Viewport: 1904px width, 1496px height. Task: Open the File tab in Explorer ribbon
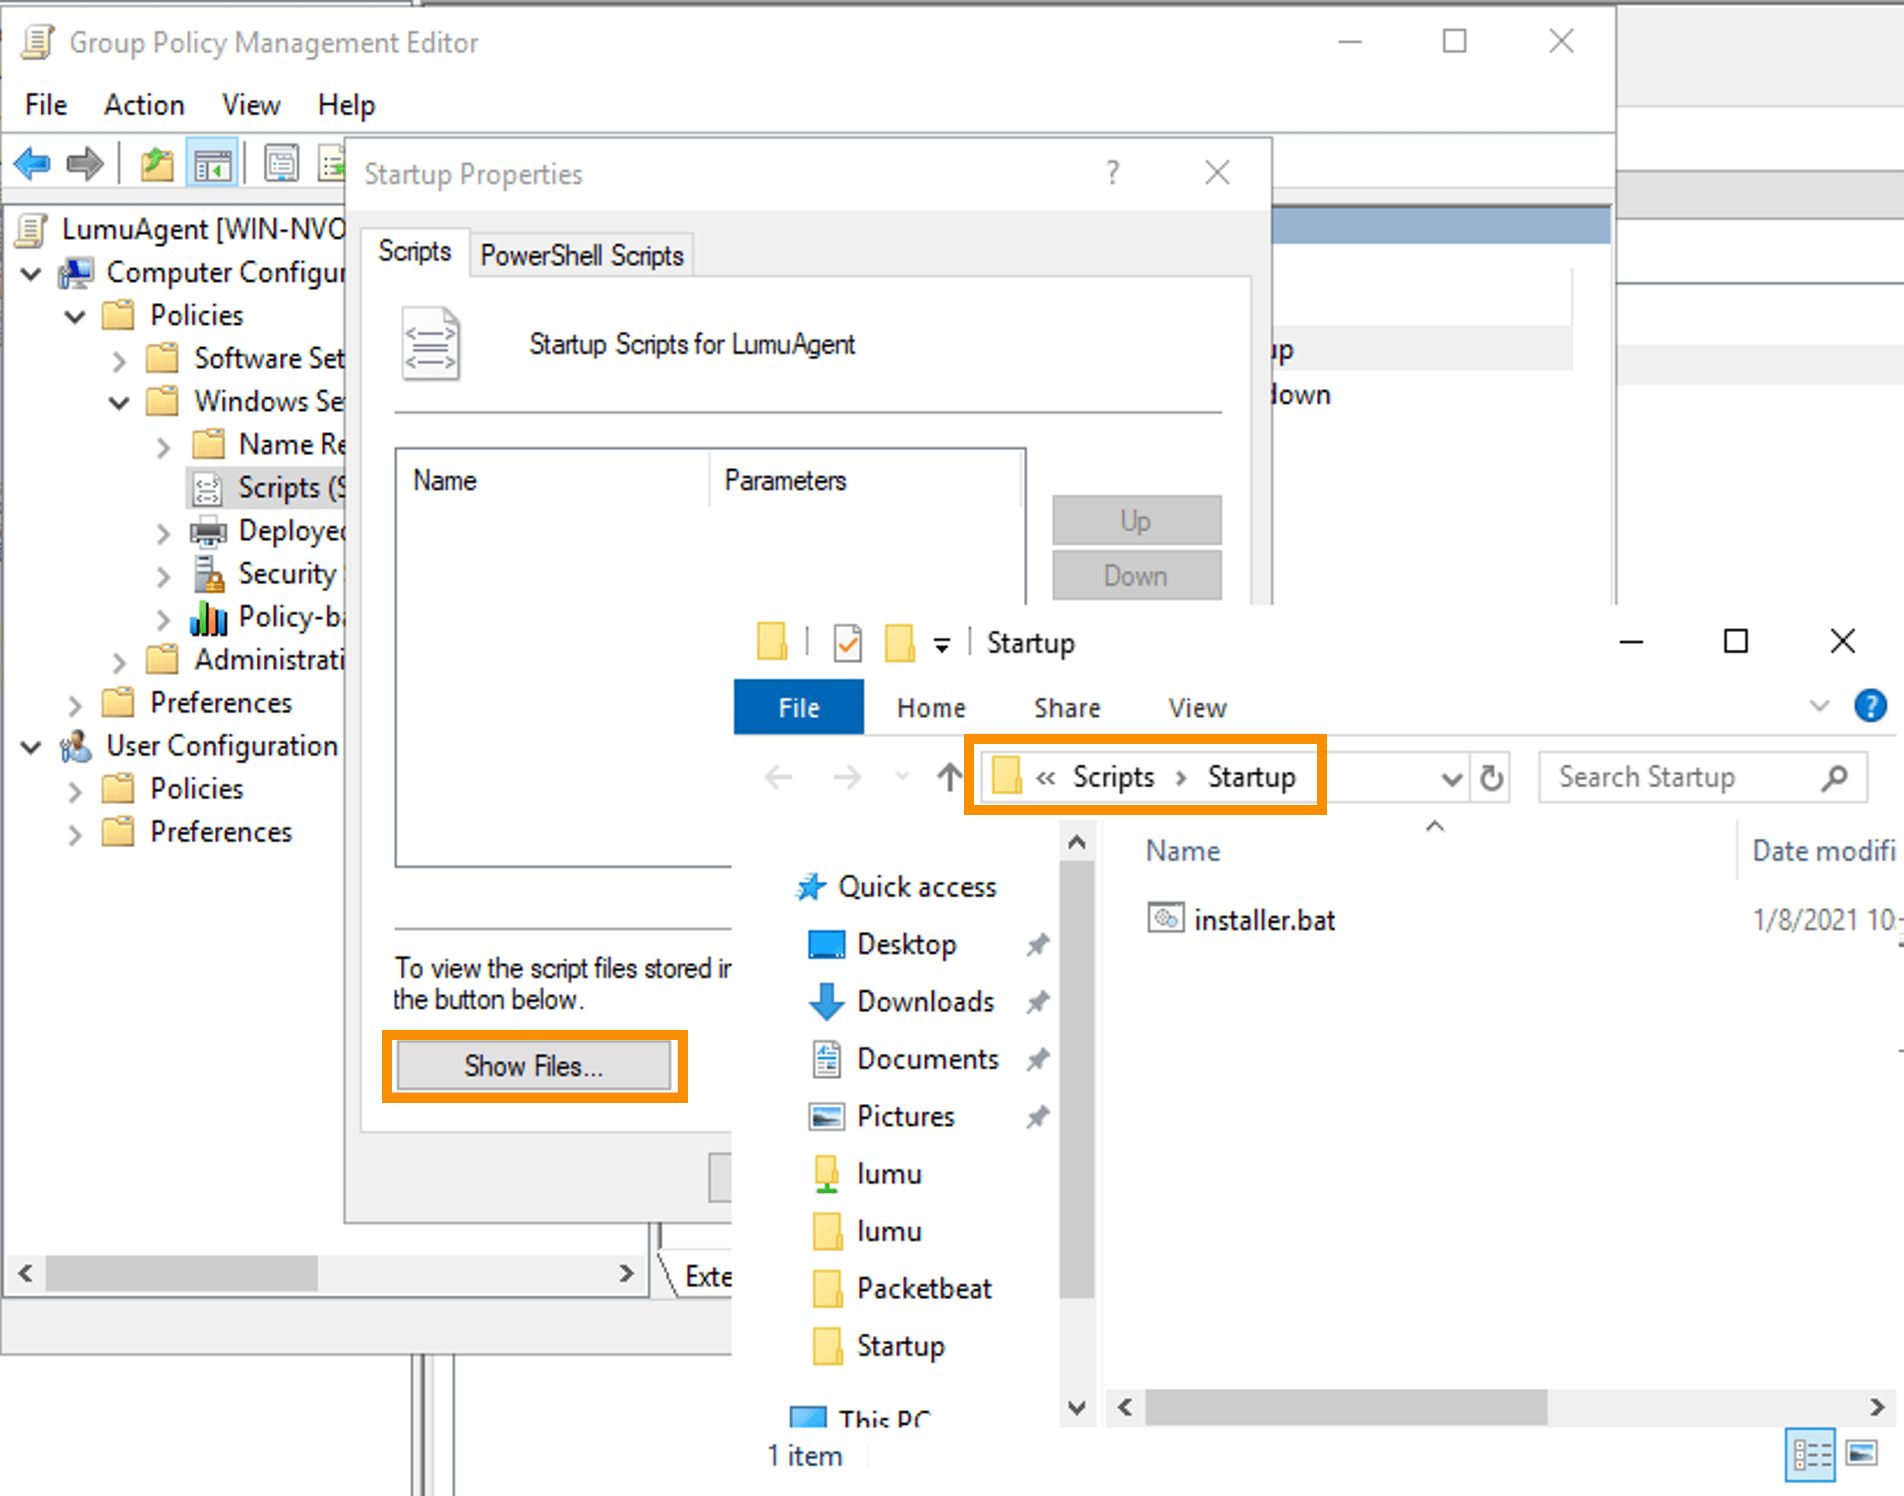coord(799,707)
